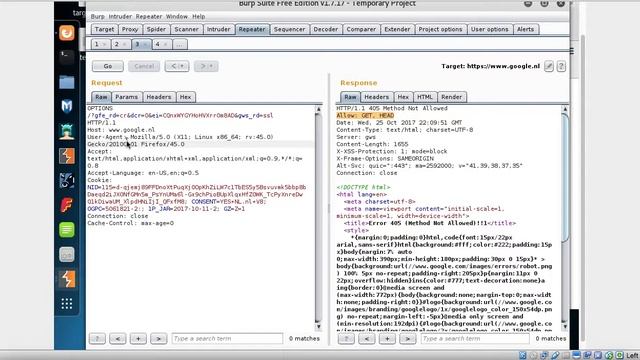Add a new Repeater tab with the ellipsis
This screenshot has width=640, height=360.
click(180, 44)
